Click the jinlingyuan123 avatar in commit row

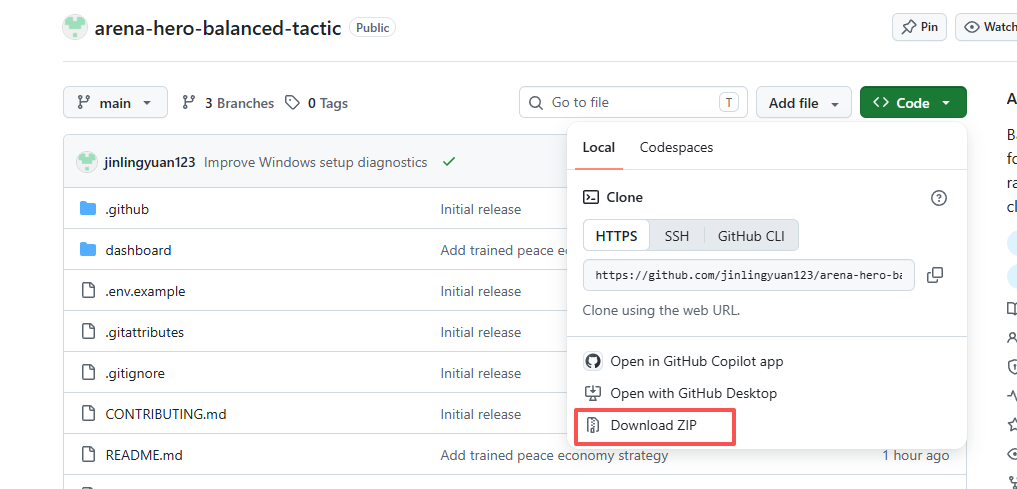point(87,161)
